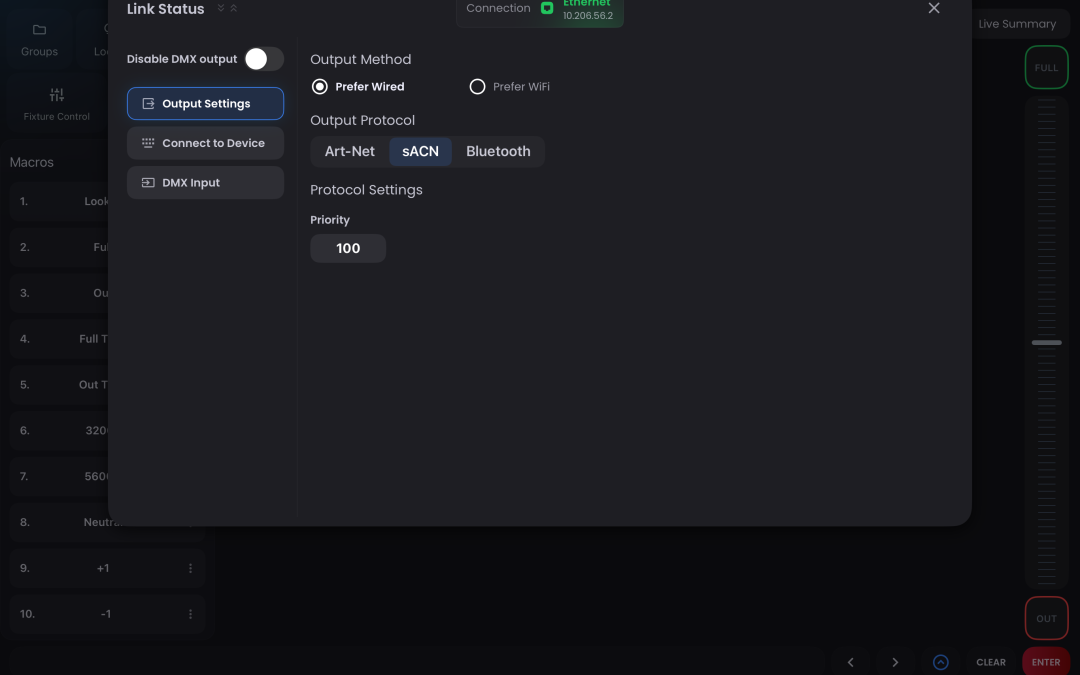Click the Output Settings icon
The image size is (1080, 675).
[x=148, y=103]
